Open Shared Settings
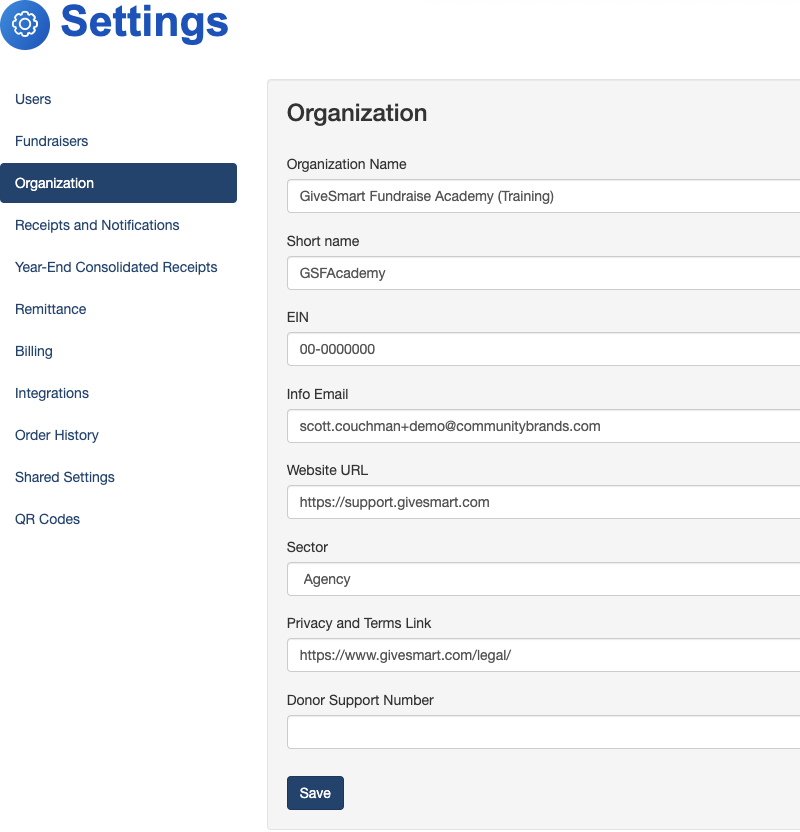This screenshot has width=800, height=832. tap(65, 477)
